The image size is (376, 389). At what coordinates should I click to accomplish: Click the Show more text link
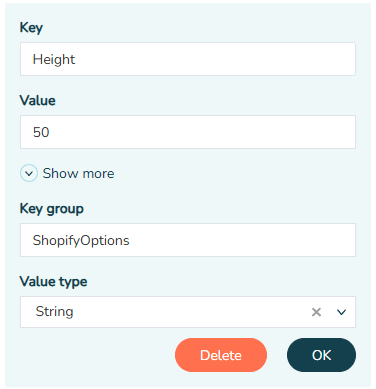[78, 173]
